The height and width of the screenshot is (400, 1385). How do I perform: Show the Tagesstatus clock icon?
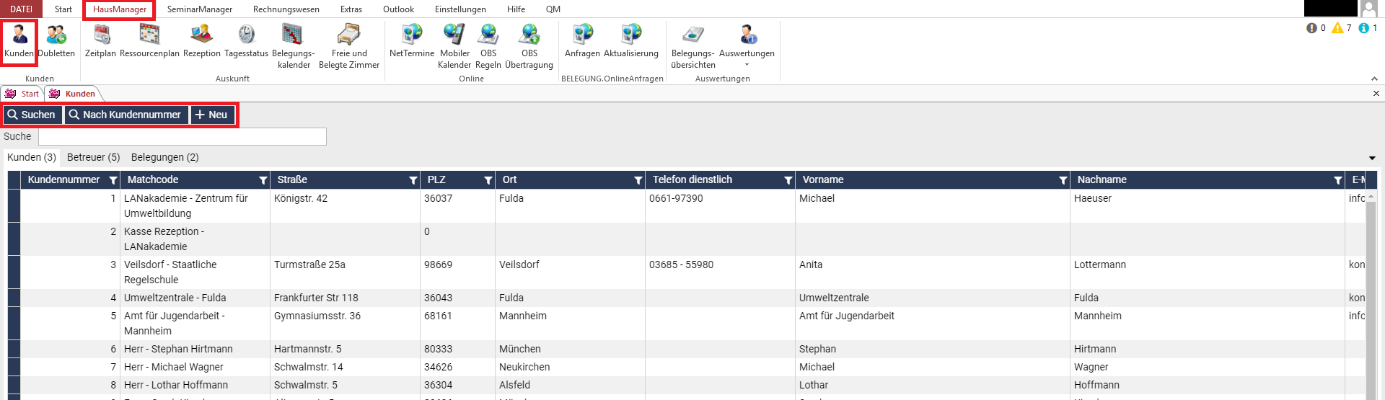[x=244, y=40]
